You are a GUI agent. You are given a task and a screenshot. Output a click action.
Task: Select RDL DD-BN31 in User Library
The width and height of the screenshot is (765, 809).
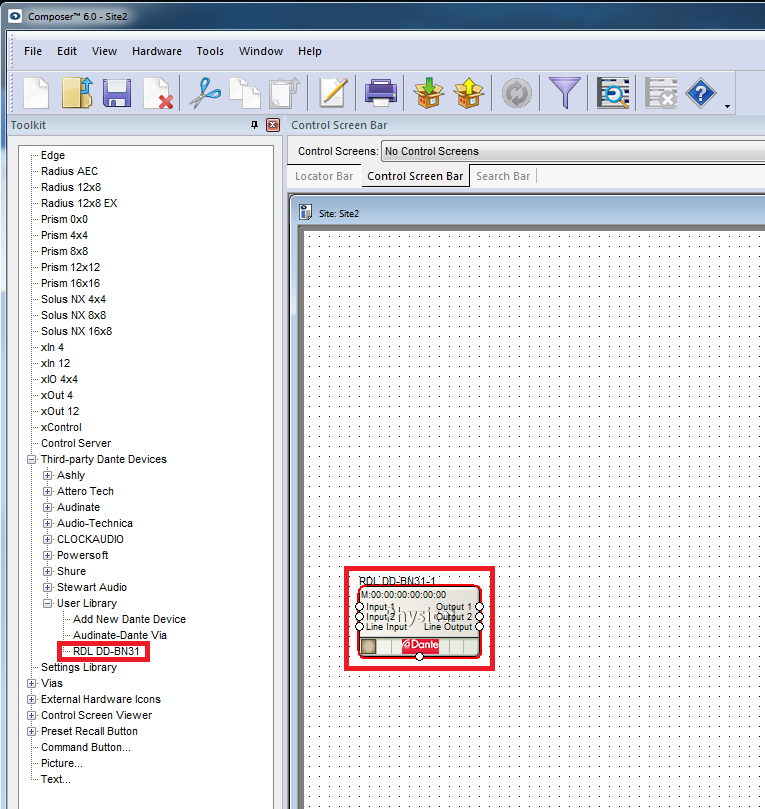tap(106, 651)
